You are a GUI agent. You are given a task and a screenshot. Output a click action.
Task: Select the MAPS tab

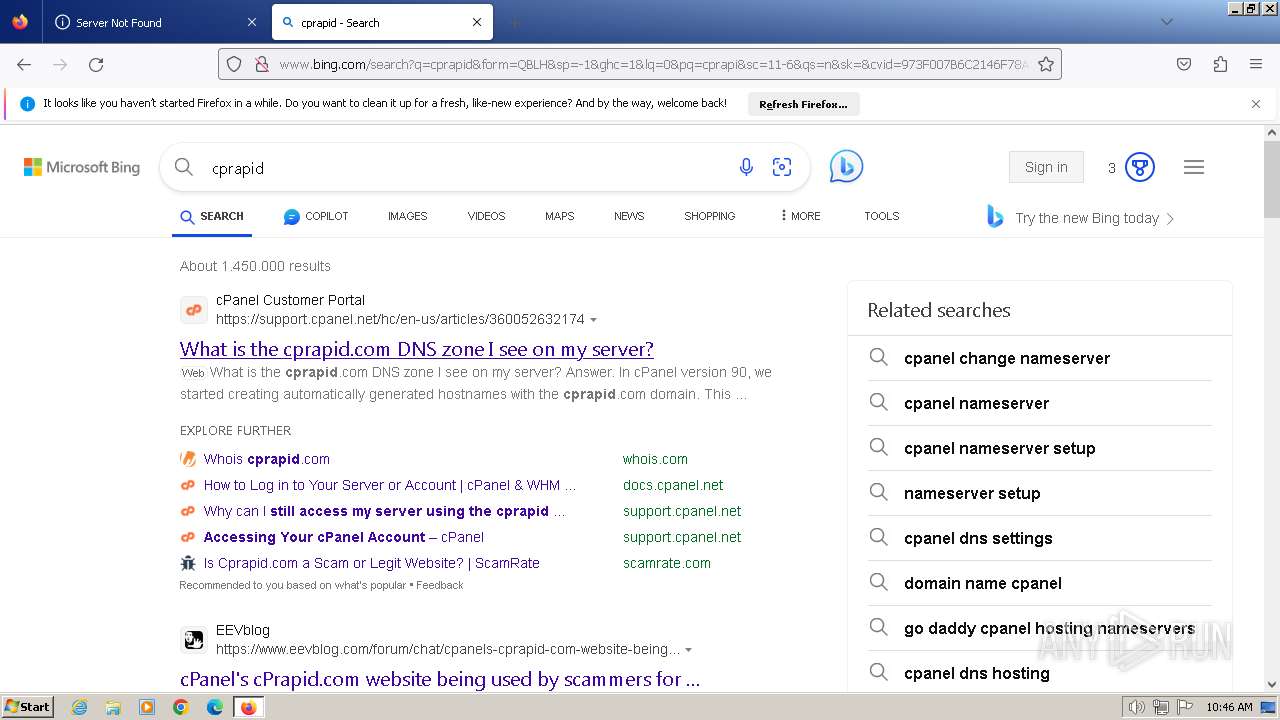(559, 216)
